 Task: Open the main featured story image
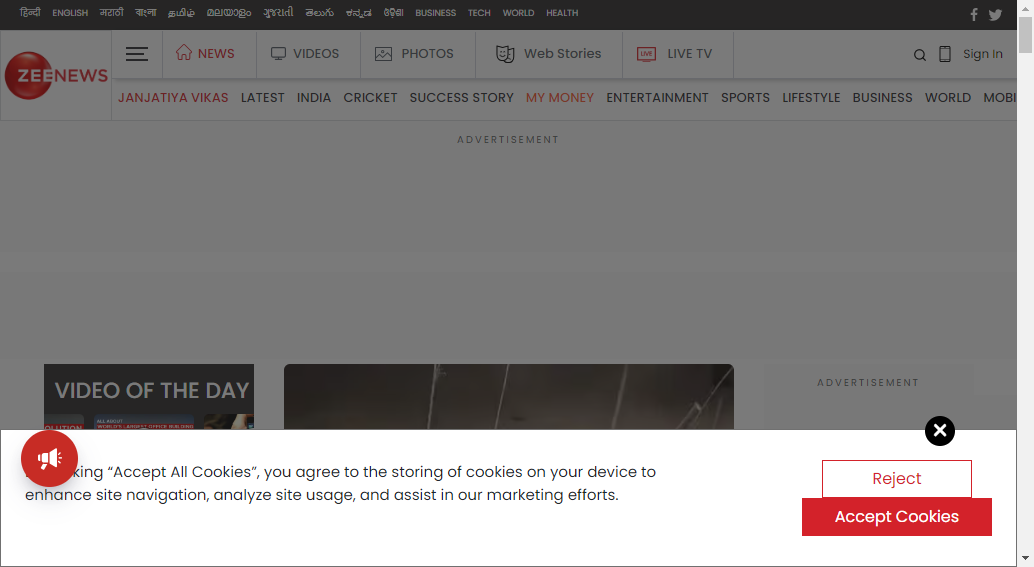coord(508,397)
